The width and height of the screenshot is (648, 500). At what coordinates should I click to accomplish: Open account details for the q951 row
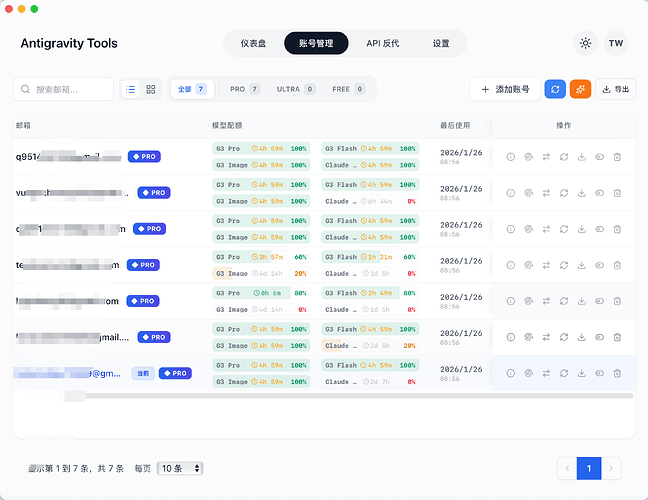click(511, 157)
